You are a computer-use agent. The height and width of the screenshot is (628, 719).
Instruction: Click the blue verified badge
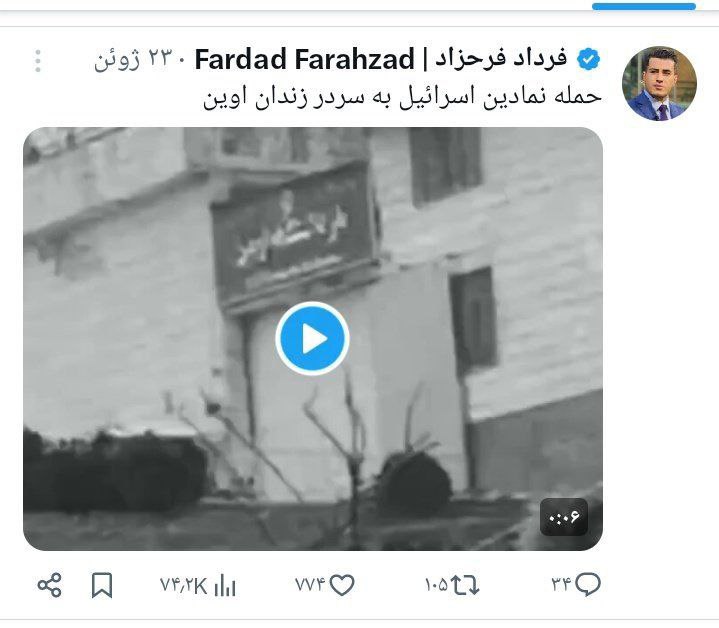[588, 60]
